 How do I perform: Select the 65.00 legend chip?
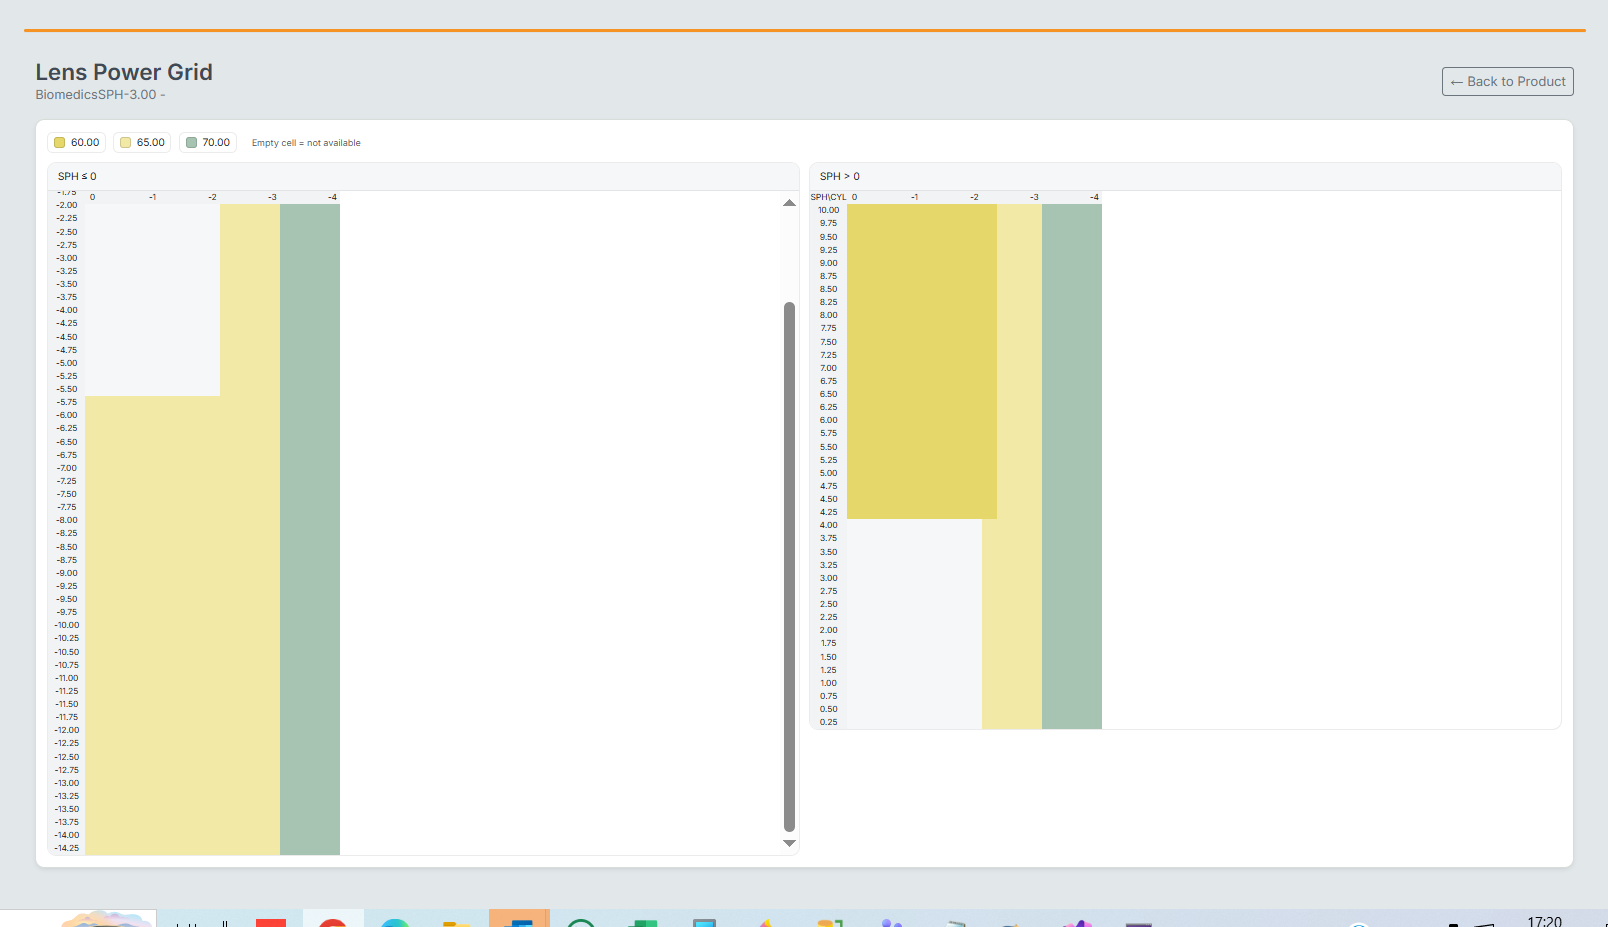pos(142,143)
